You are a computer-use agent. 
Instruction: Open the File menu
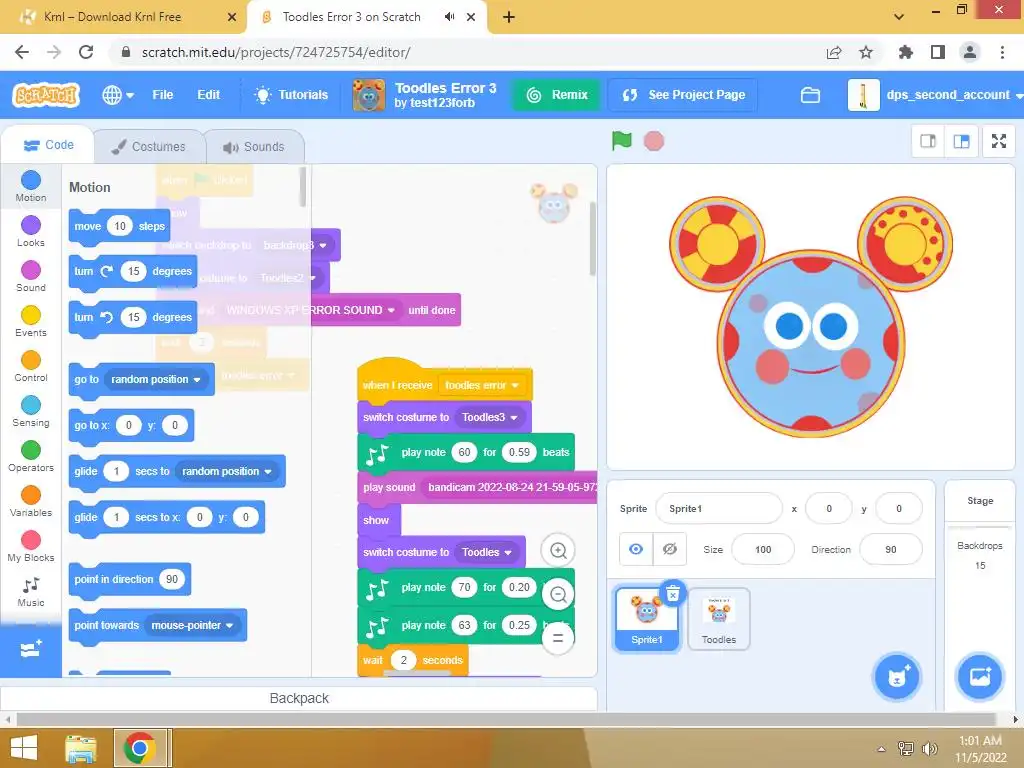tap(163, 95)
